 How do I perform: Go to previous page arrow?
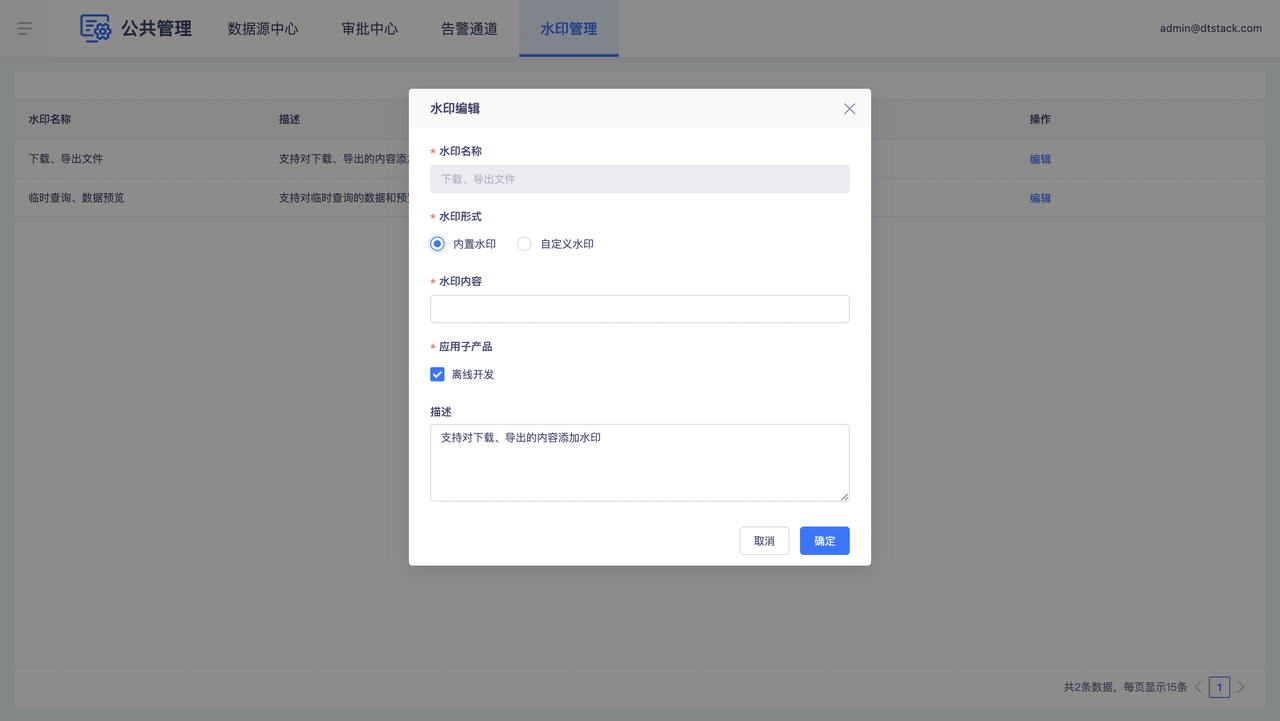(1198, 687)
